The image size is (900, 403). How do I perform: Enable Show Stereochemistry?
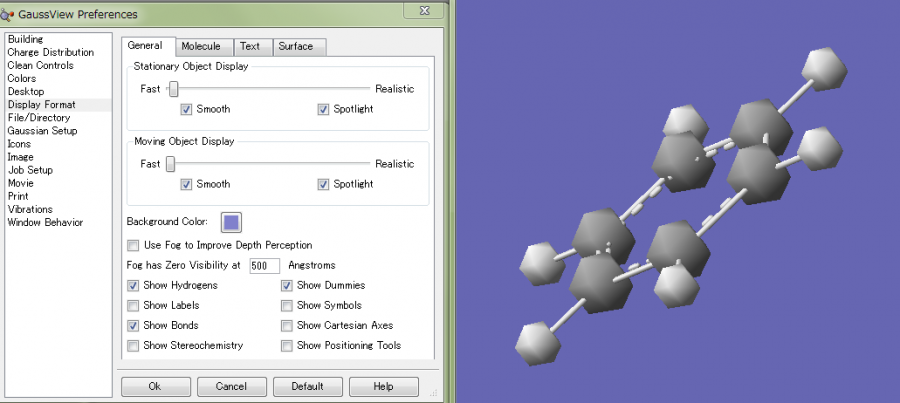pyautogui.click(x=133, y=346)
